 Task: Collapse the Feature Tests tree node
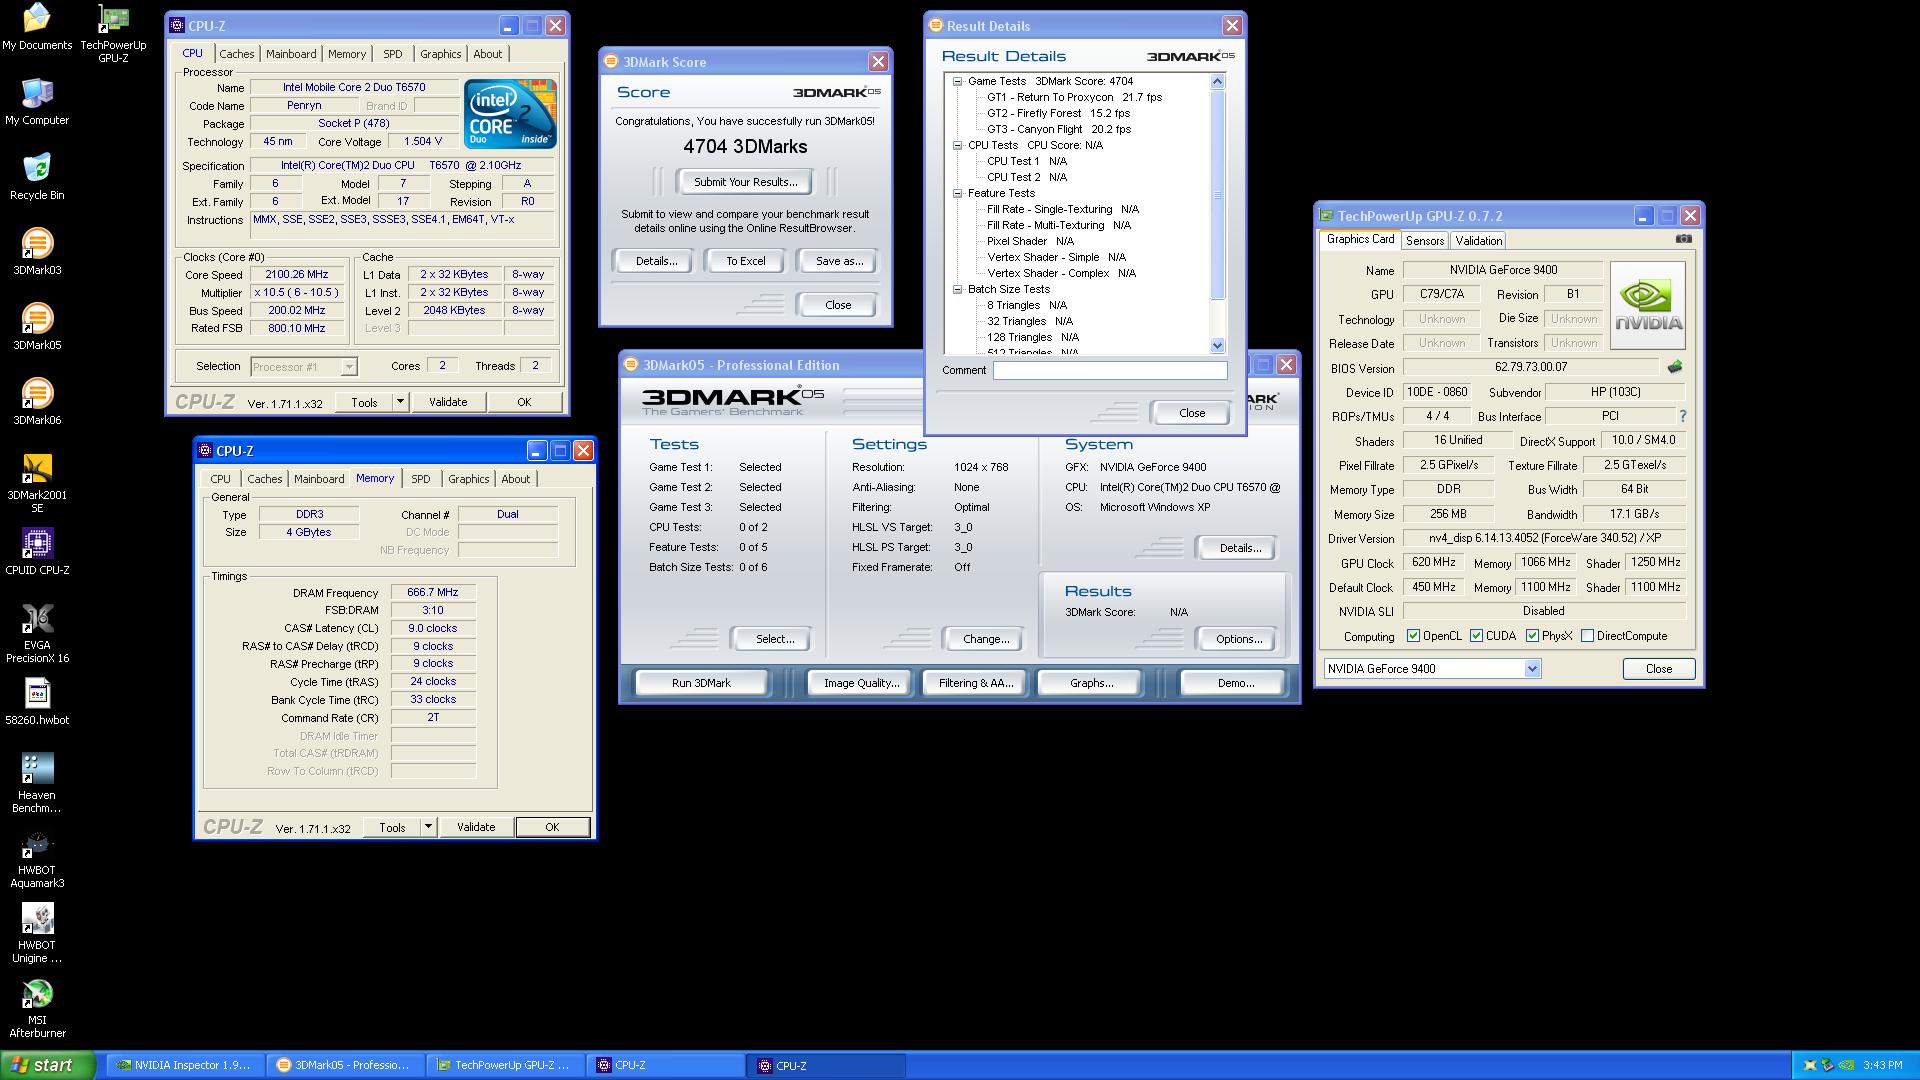click(957, 194)
